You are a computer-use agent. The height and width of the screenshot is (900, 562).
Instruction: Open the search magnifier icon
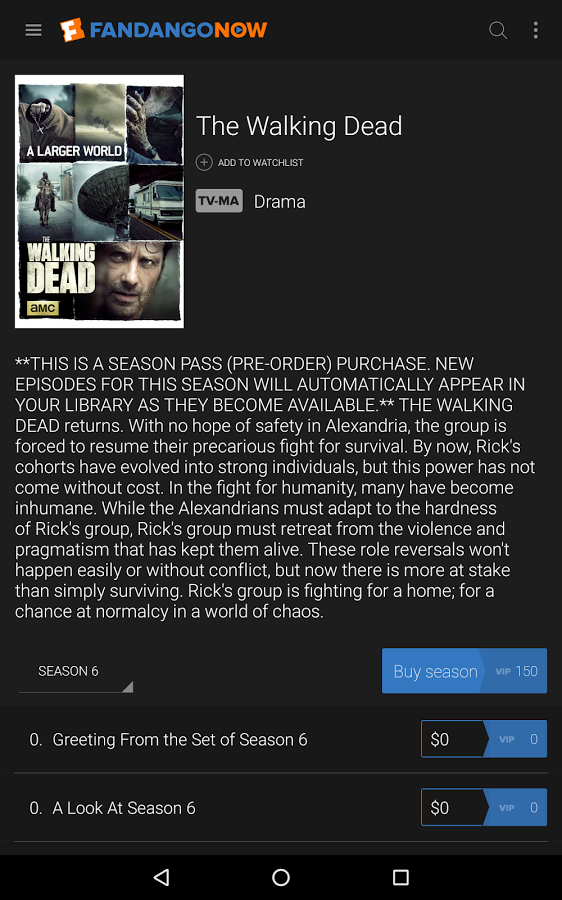[498, 30]
